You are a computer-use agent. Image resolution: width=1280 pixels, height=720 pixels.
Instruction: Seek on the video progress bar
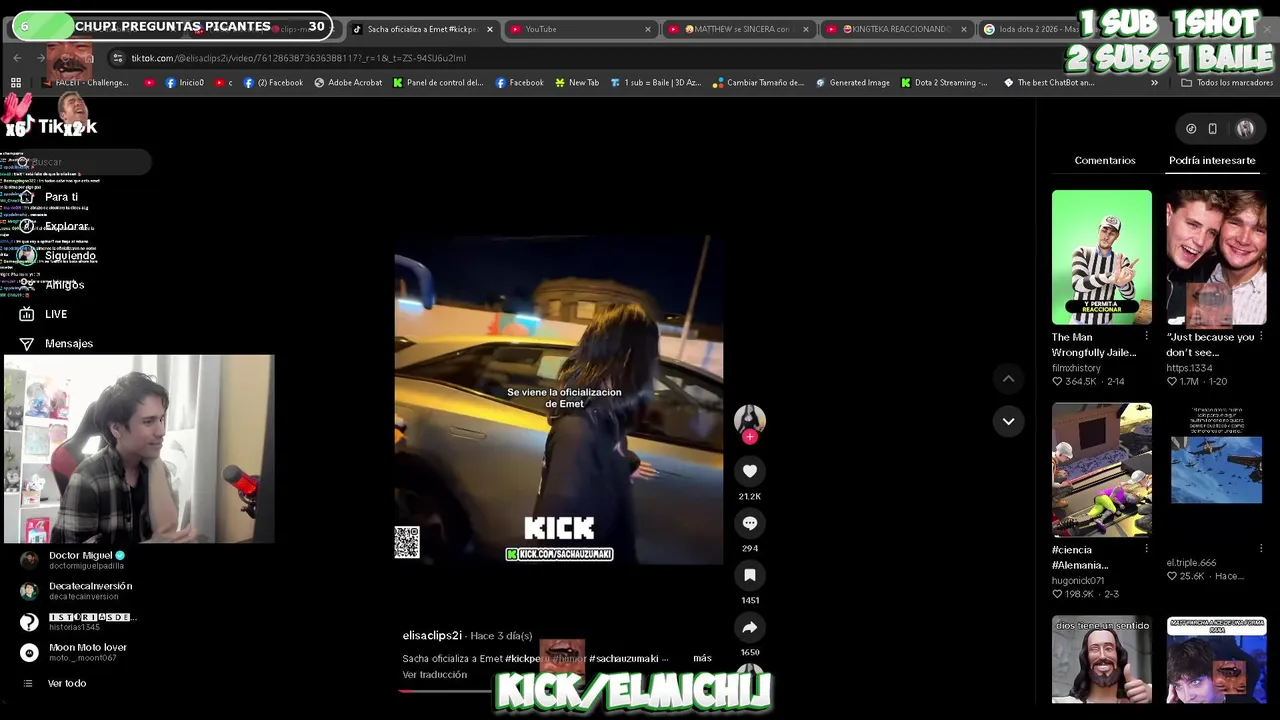(560, 690)
